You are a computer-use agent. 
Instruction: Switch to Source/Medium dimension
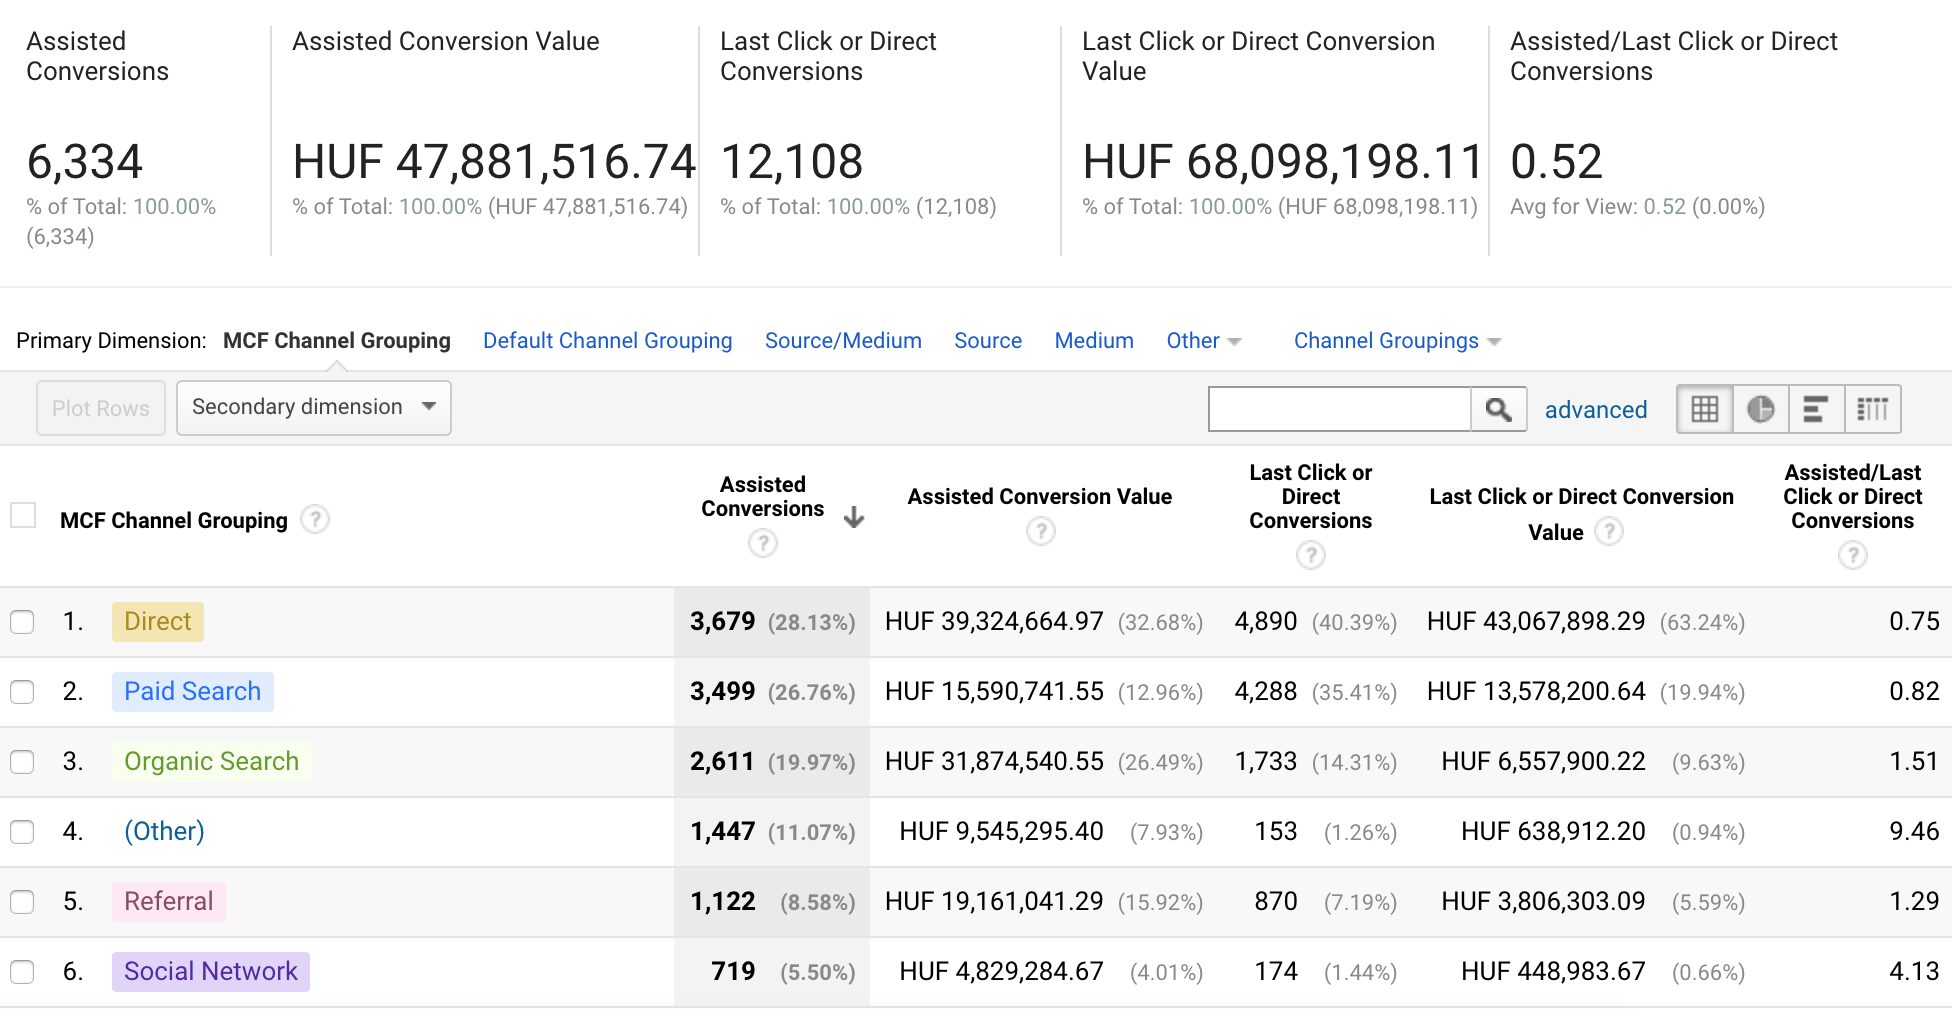point(843,341)
